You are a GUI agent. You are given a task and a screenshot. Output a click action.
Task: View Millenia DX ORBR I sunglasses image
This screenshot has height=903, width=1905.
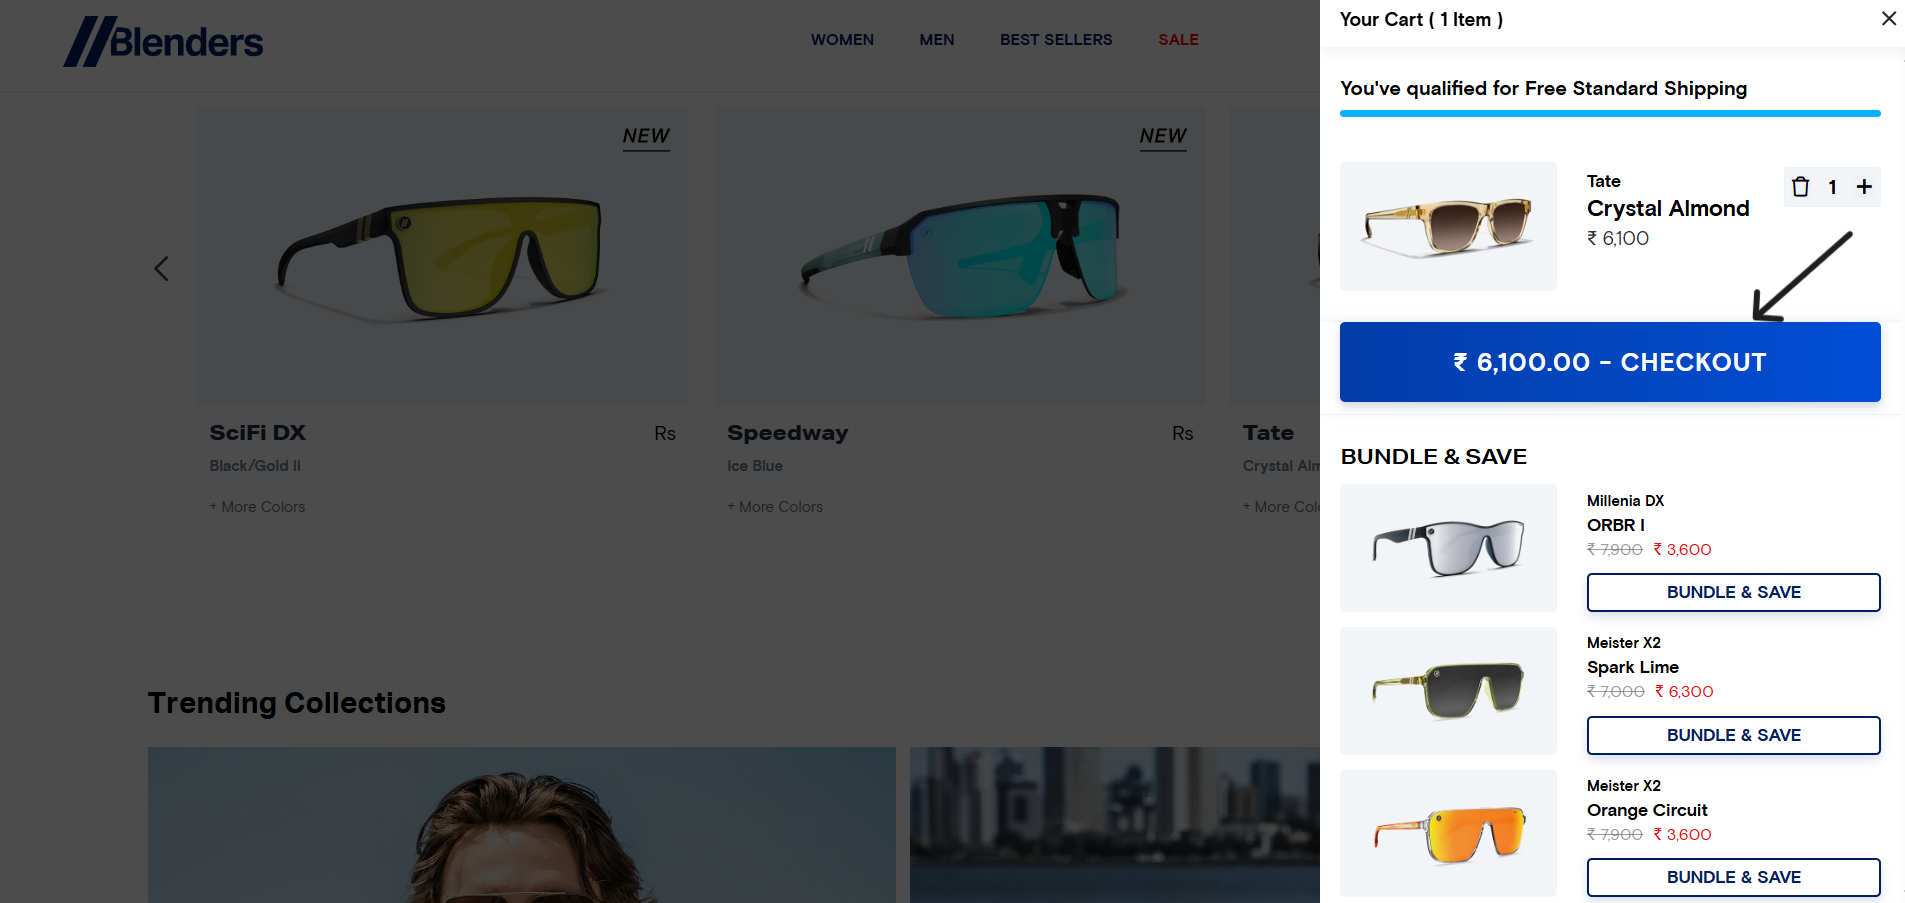(1448, 548)
